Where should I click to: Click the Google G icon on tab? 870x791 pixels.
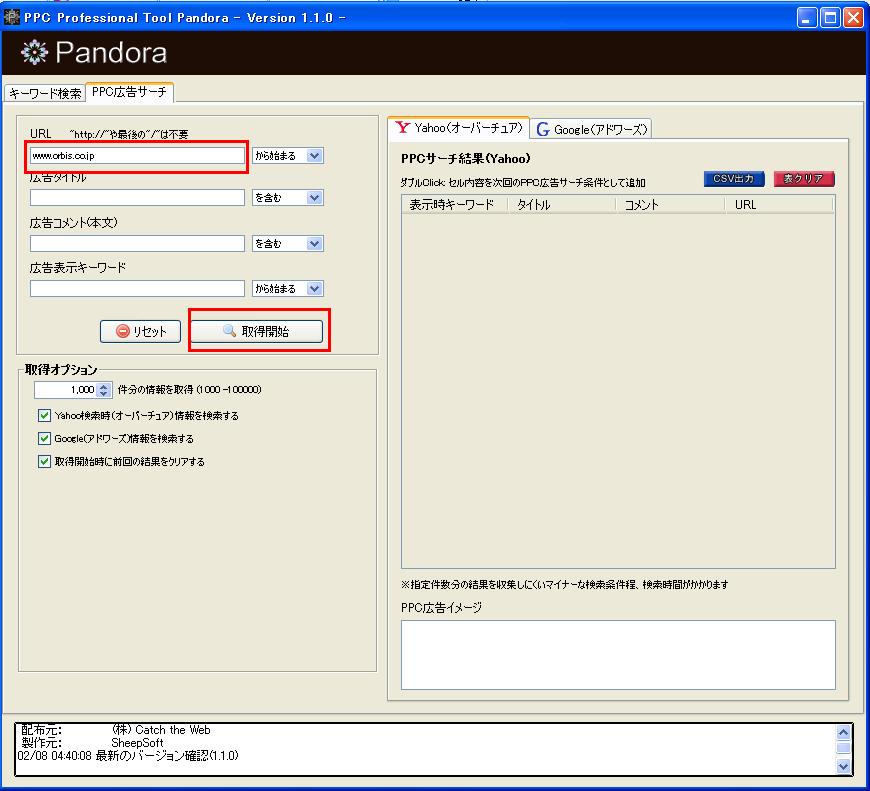click(x=543, y=129)
